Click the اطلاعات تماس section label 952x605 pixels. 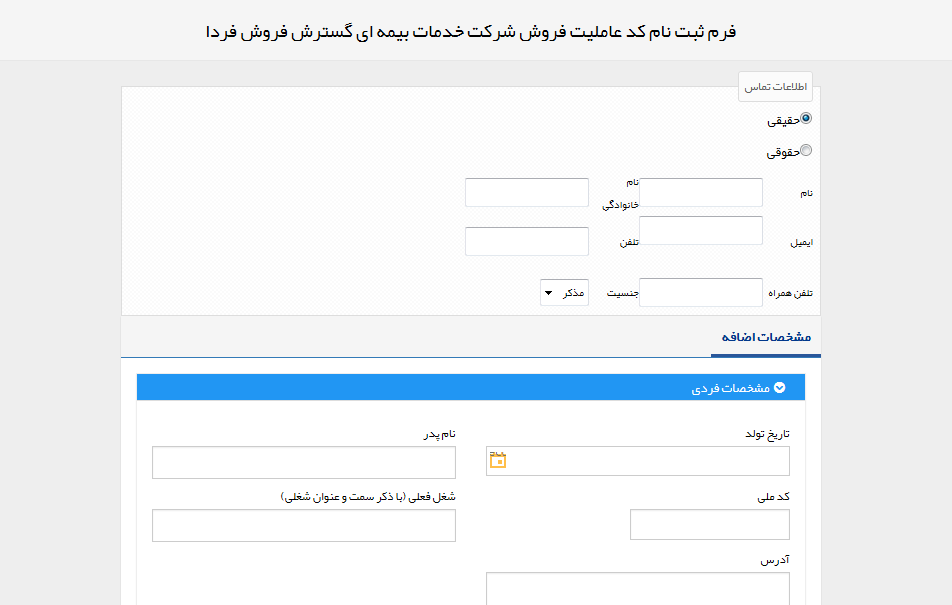click(775, 87)
